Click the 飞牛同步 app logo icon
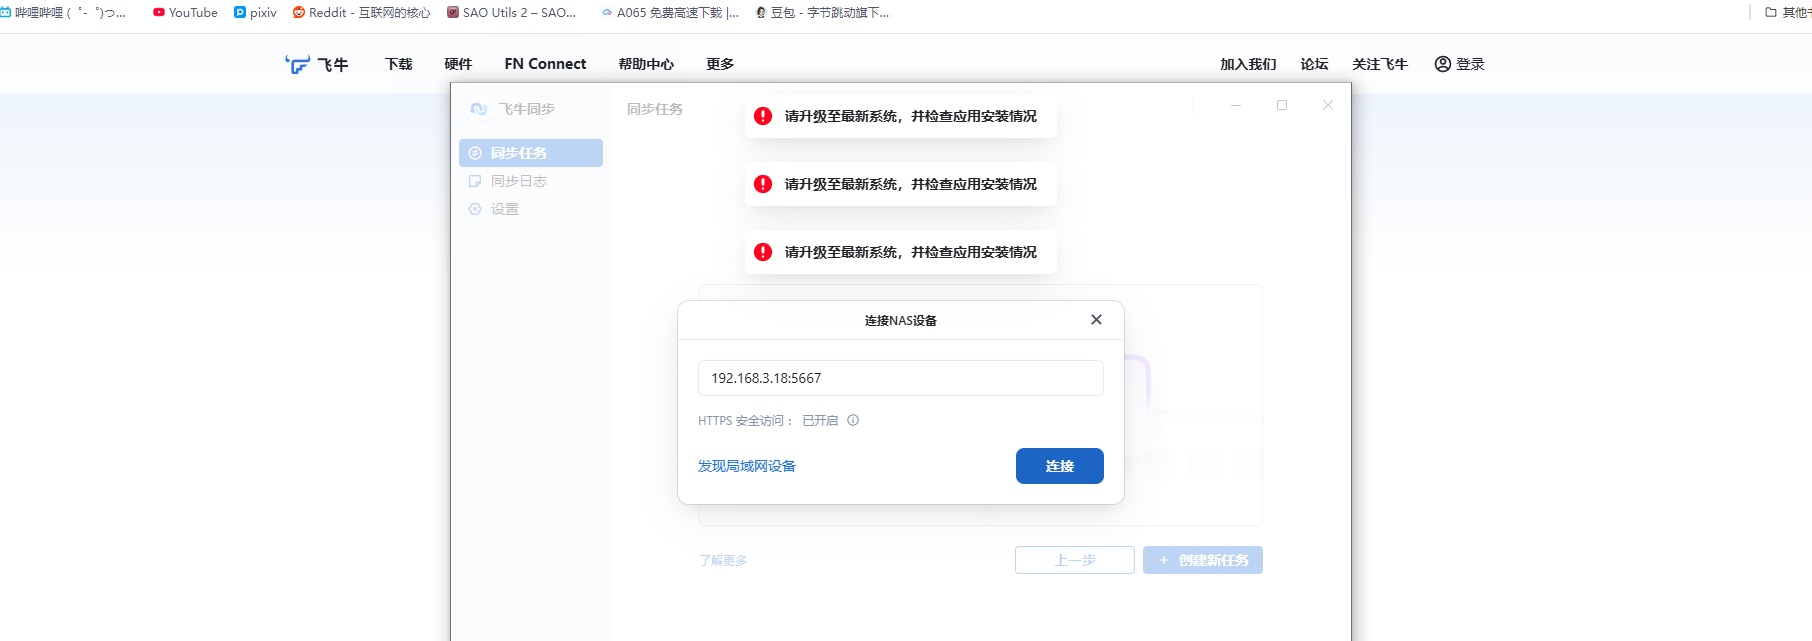This screenshot has width=1812, height=641. (479, 109)
